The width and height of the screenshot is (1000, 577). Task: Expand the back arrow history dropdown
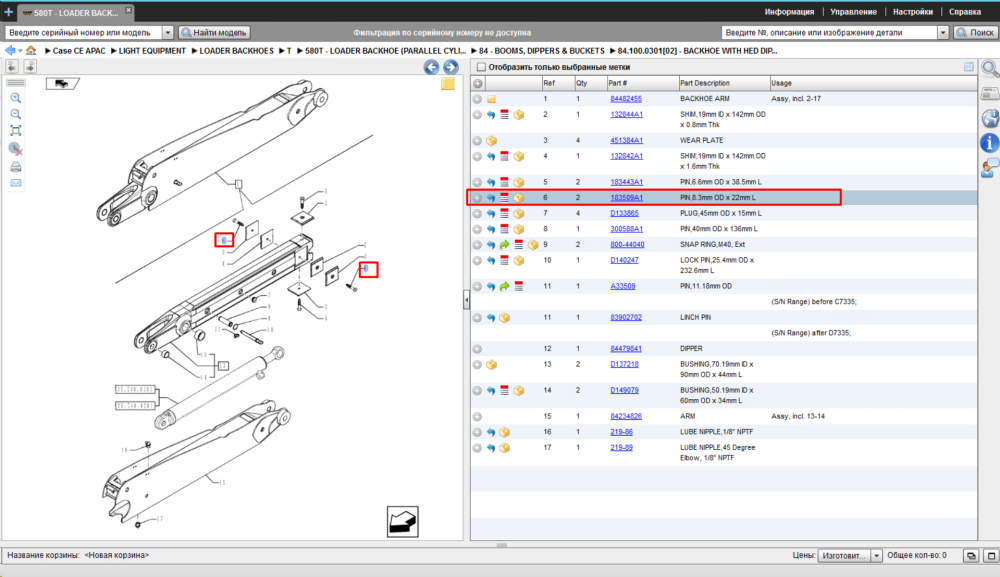pos(20,51)
